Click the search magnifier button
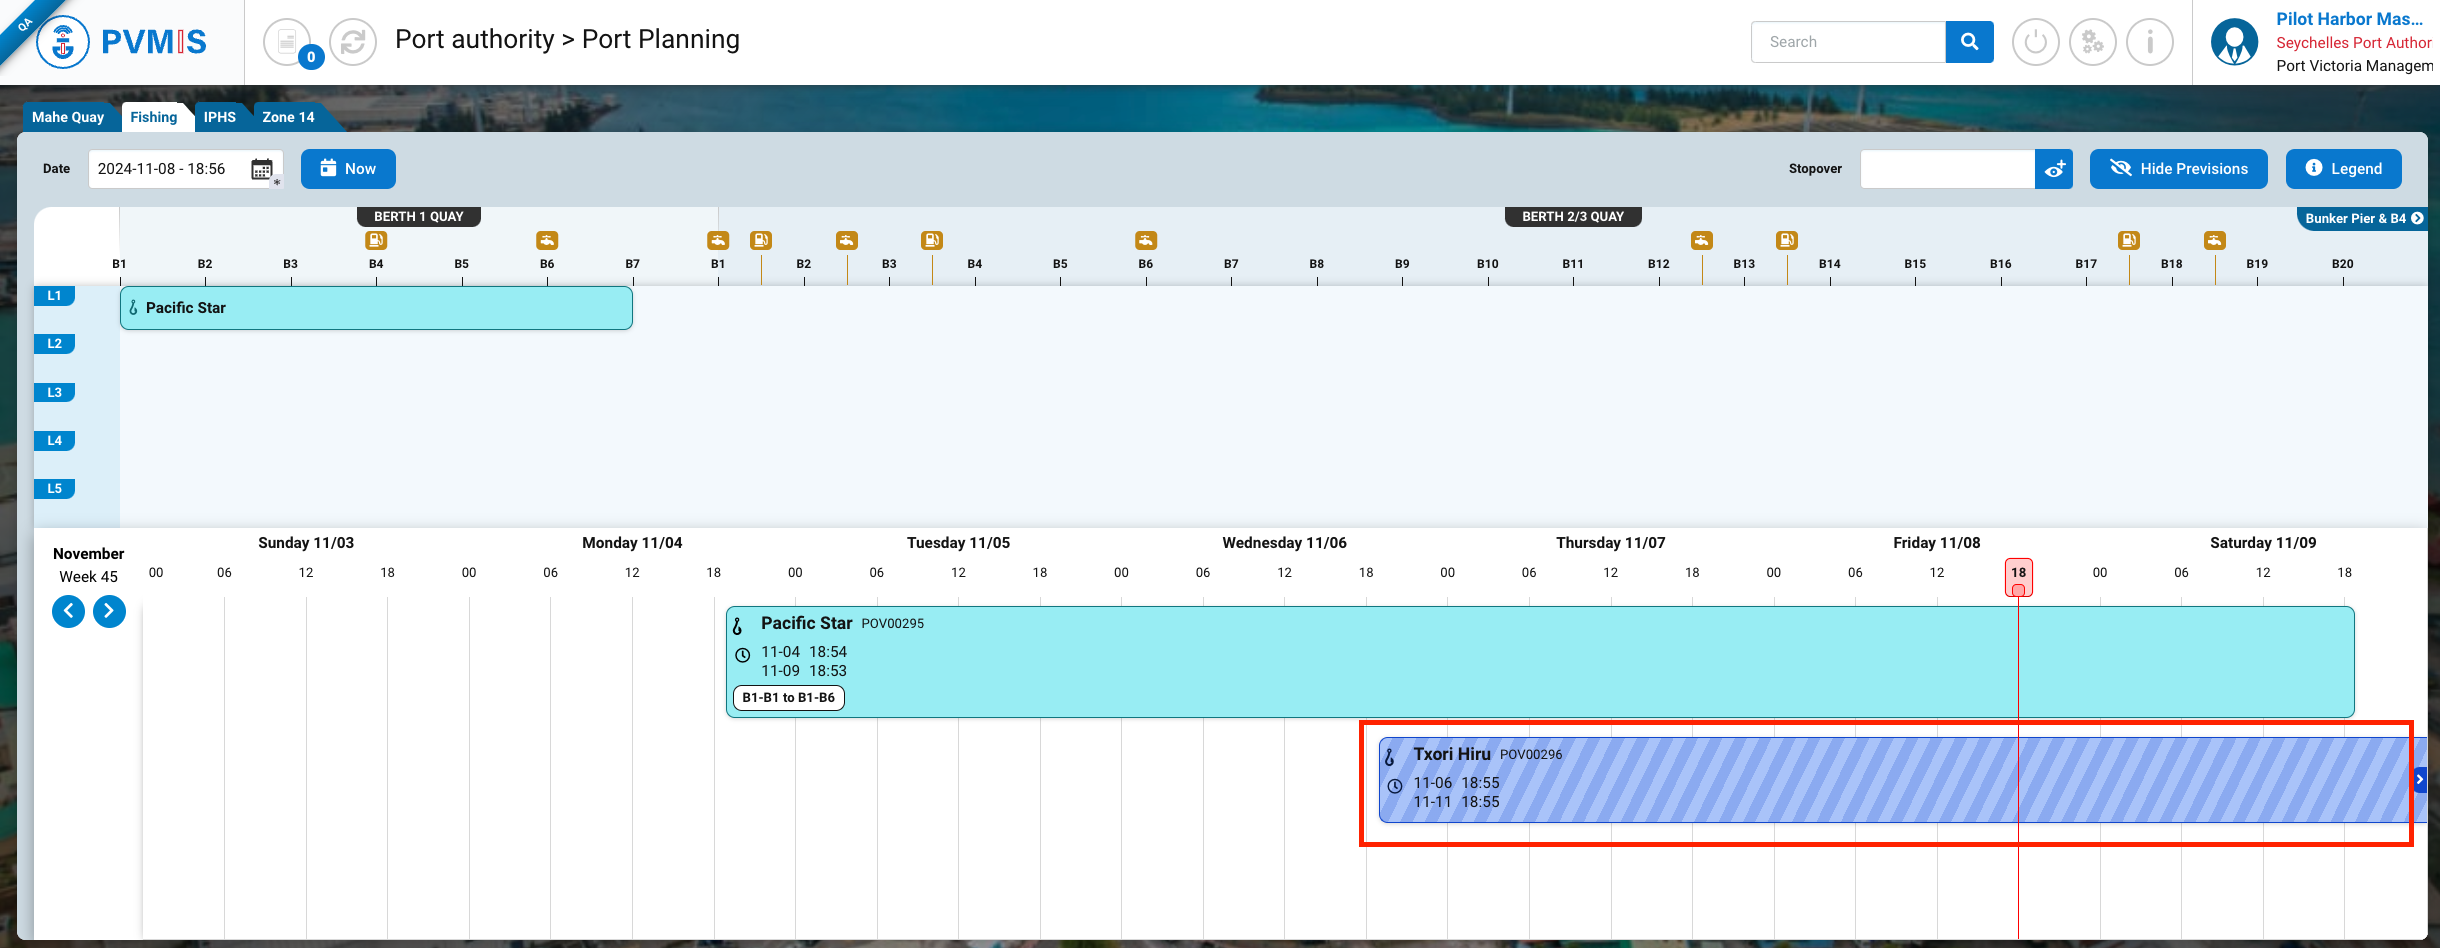Viewport: 2440px width, 948px height. point(1969,42)
